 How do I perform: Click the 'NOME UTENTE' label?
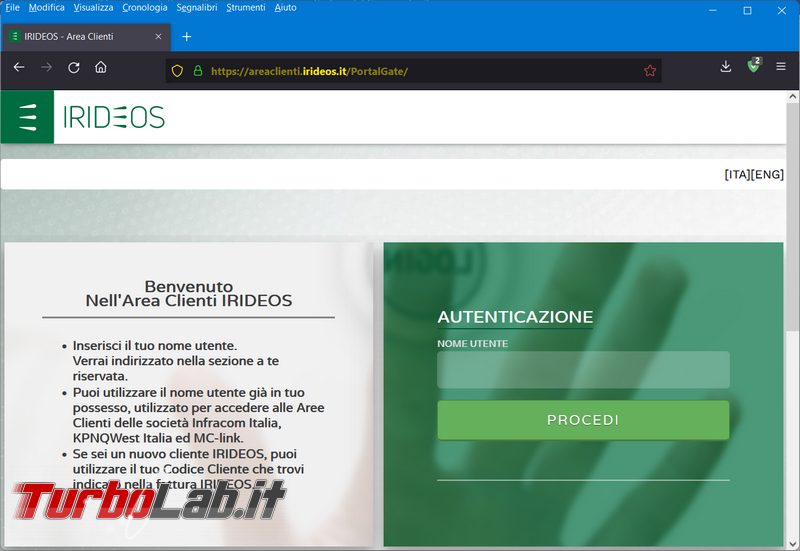point(472,344)
